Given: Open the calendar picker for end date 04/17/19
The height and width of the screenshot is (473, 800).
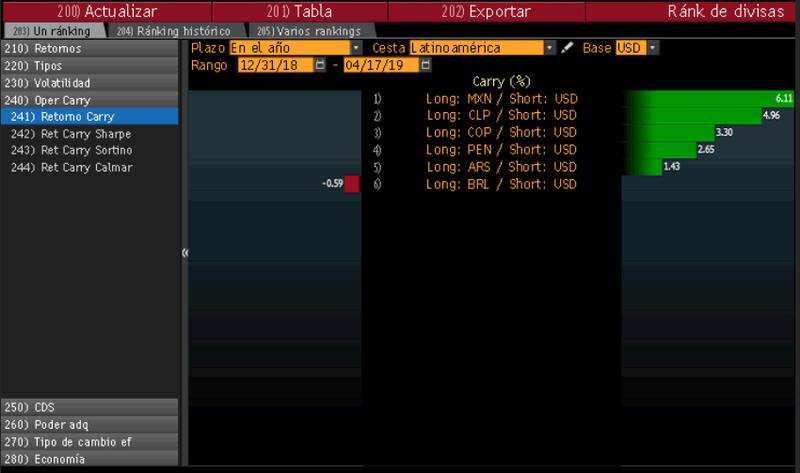Looking at the screenshot, I should pyautogui.click(x=427, y=65).
